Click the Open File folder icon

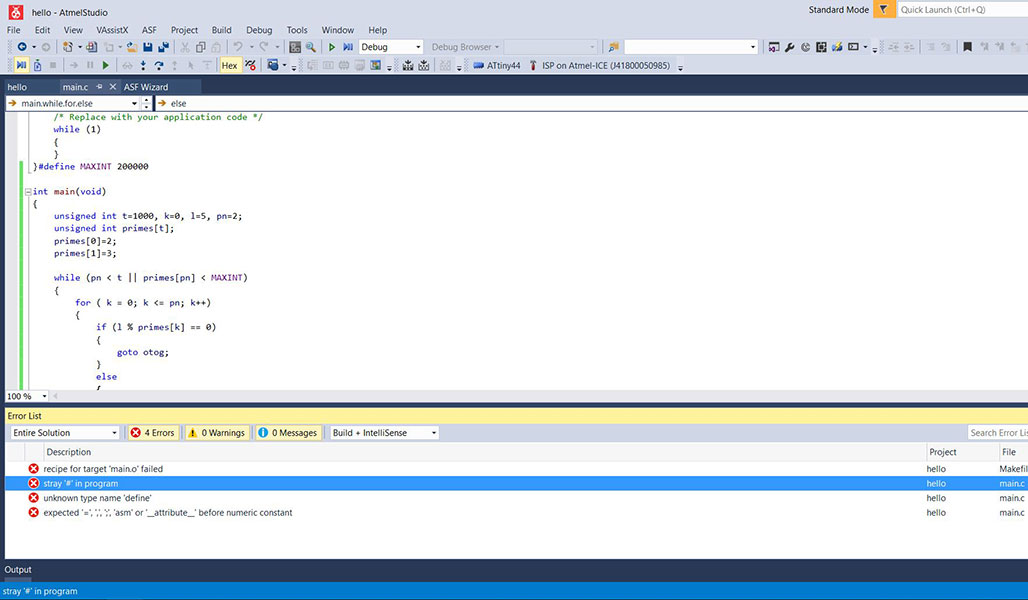132,47
